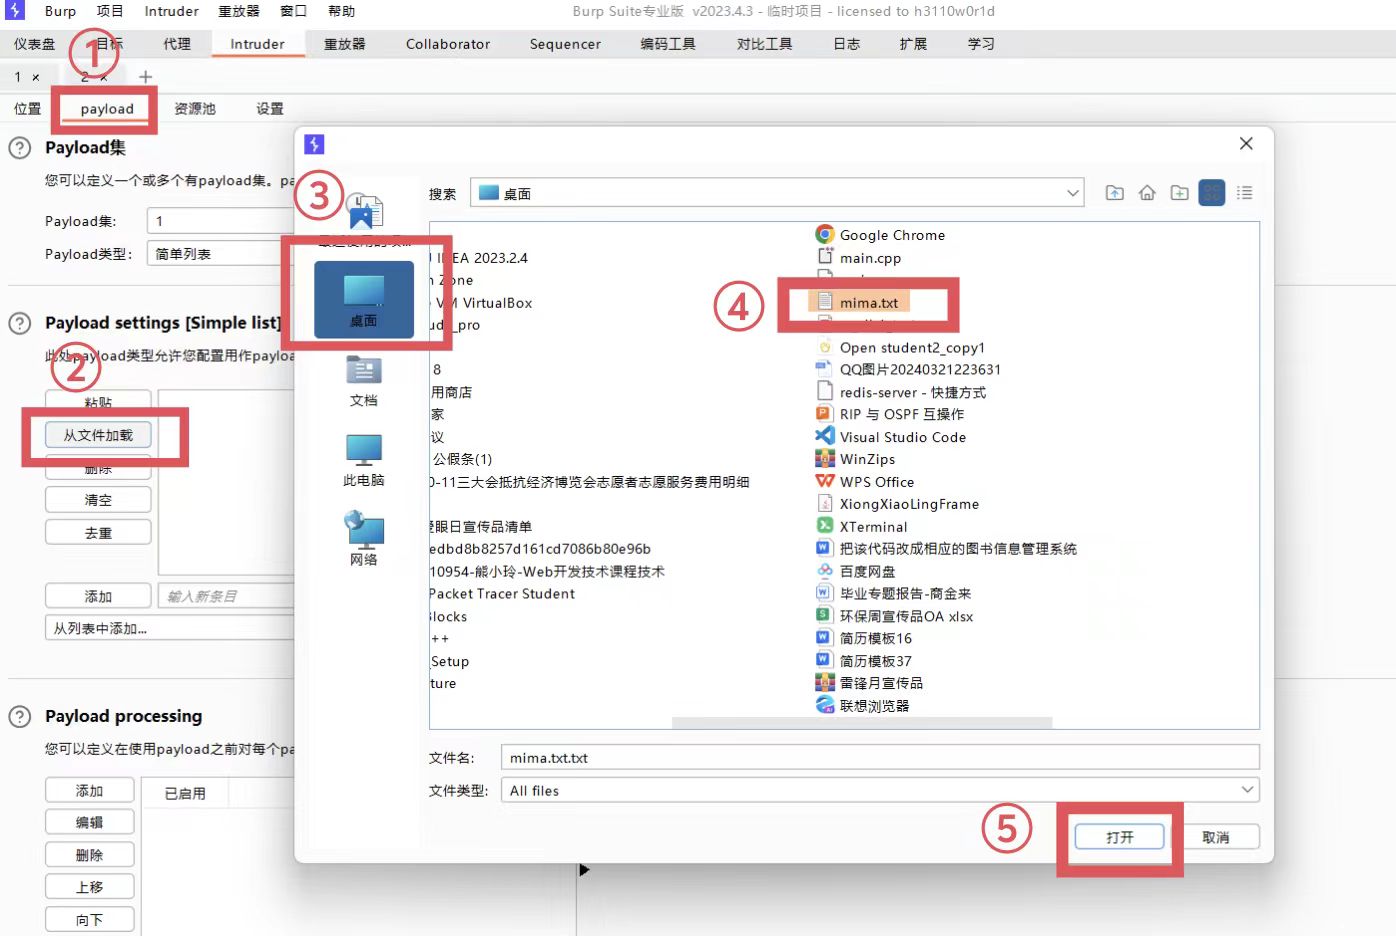Select RIP 与 OSPF 互操作 file
Screen dimensions: 1396x936
(x=890, y=414)
